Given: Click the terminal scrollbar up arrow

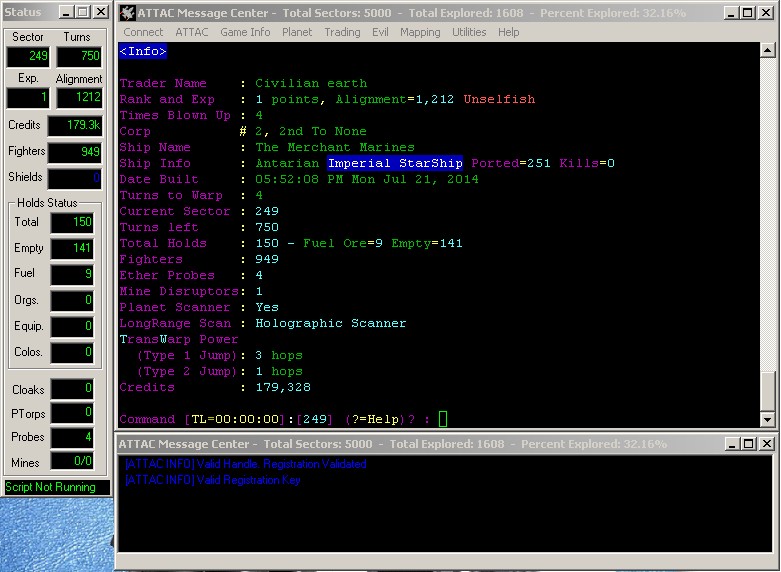Looking at the screenshot, I should 767,50.
